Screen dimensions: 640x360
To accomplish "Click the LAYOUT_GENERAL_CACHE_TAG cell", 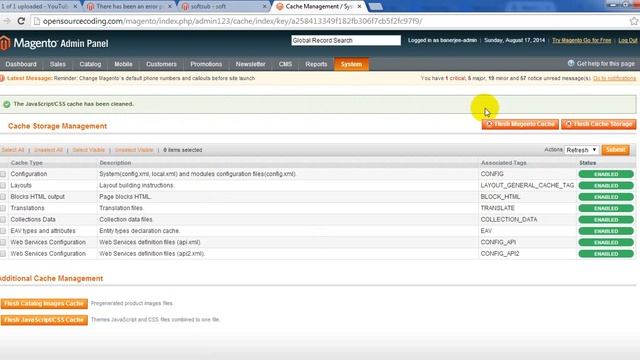I will tap(527, 185).
